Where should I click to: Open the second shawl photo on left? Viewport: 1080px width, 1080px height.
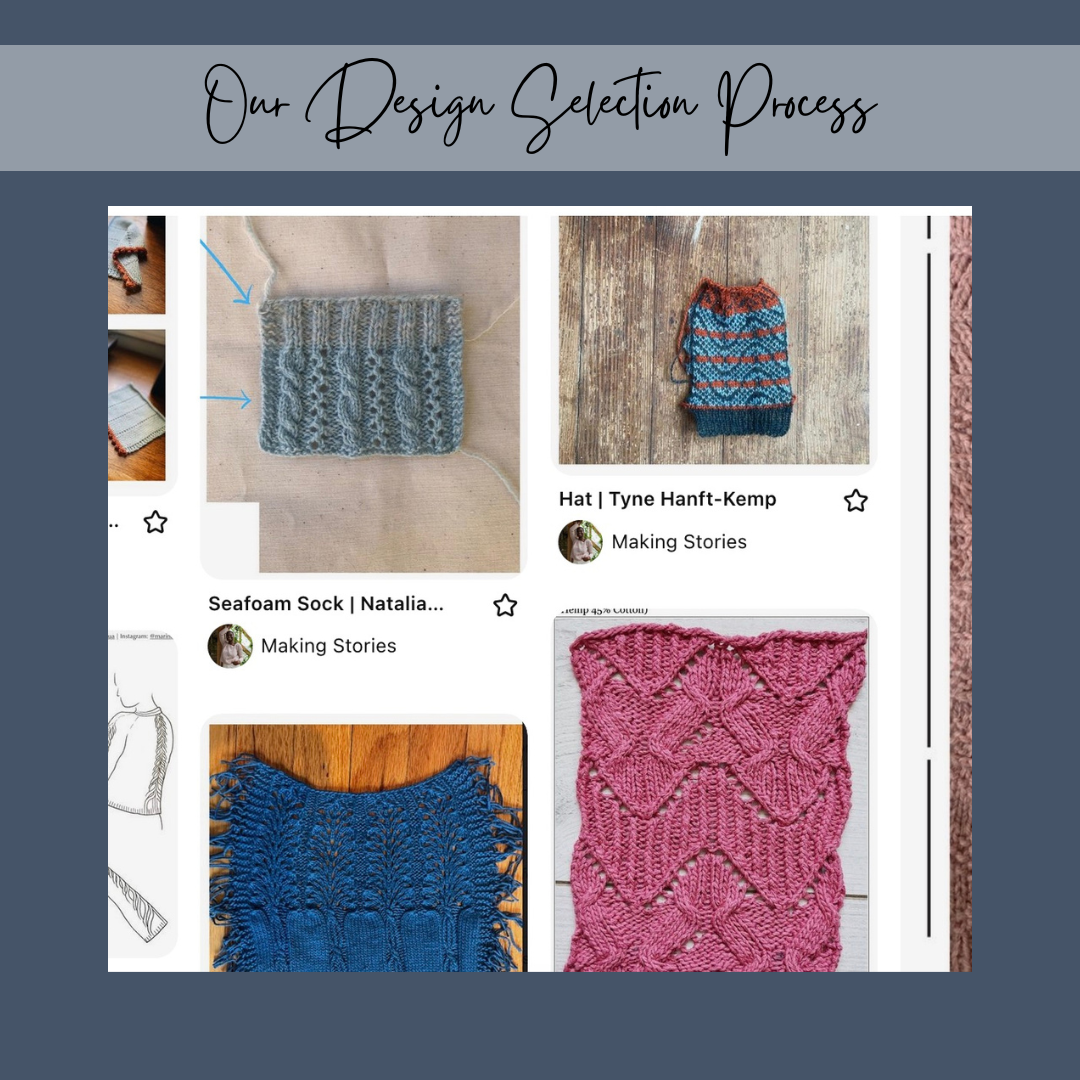(x=136, y=405)
